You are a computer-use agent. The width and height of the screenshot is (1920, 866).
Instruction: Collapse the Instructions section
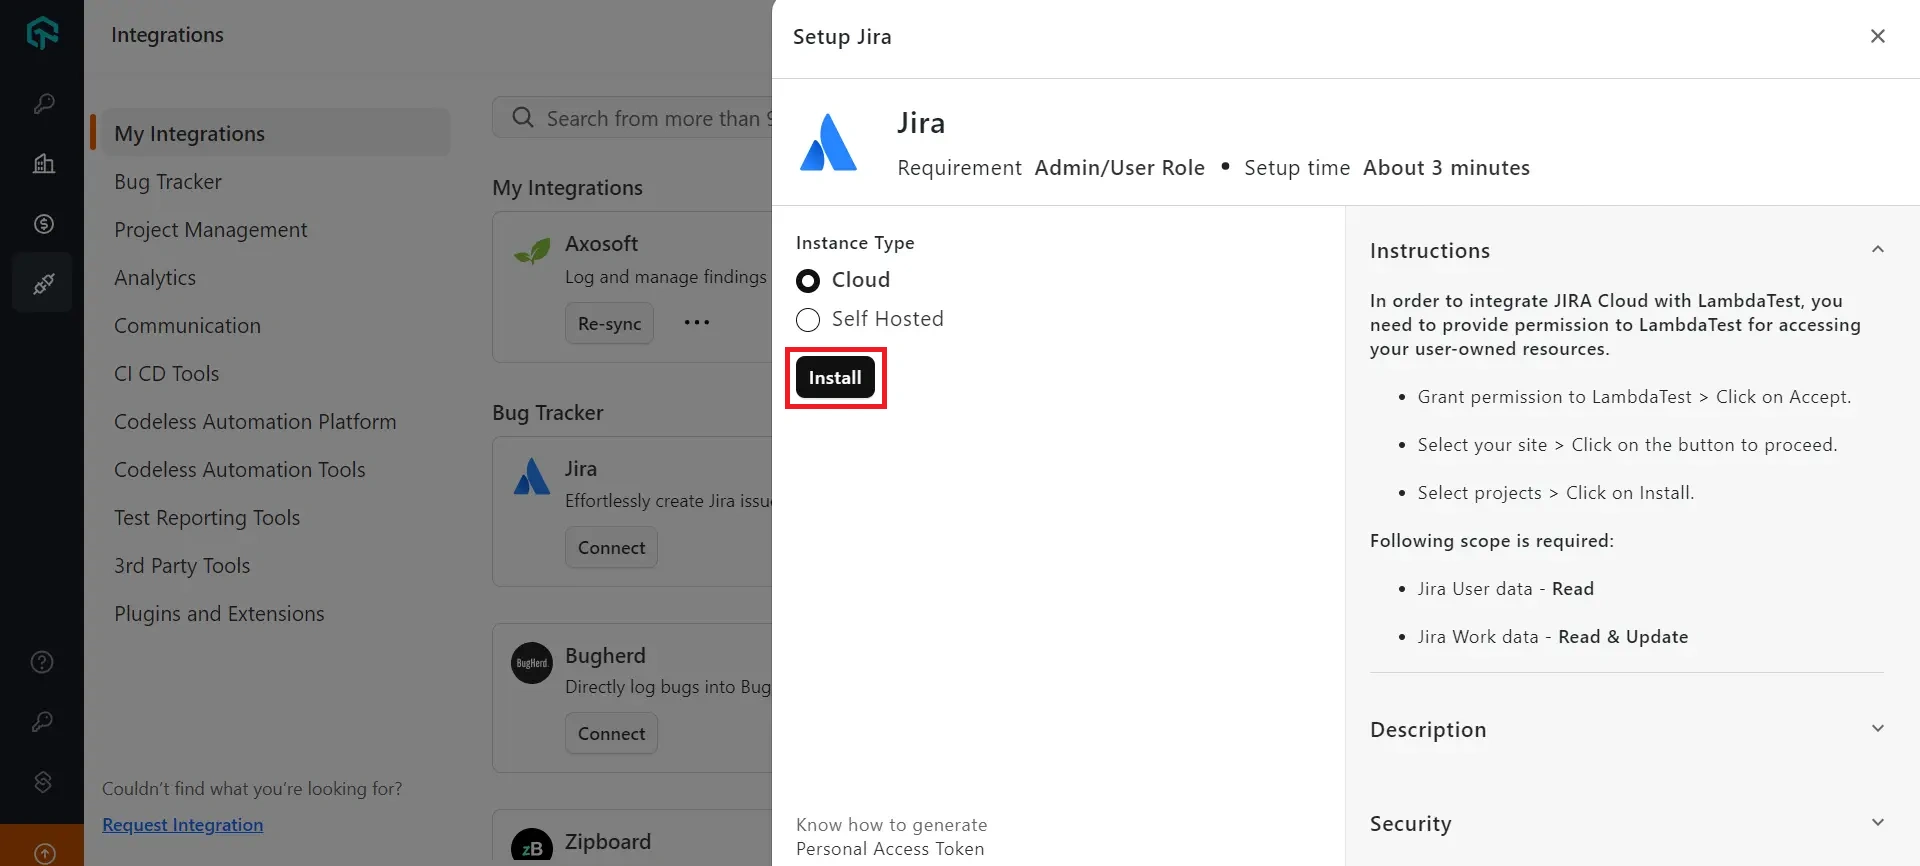pos(1877,250)
